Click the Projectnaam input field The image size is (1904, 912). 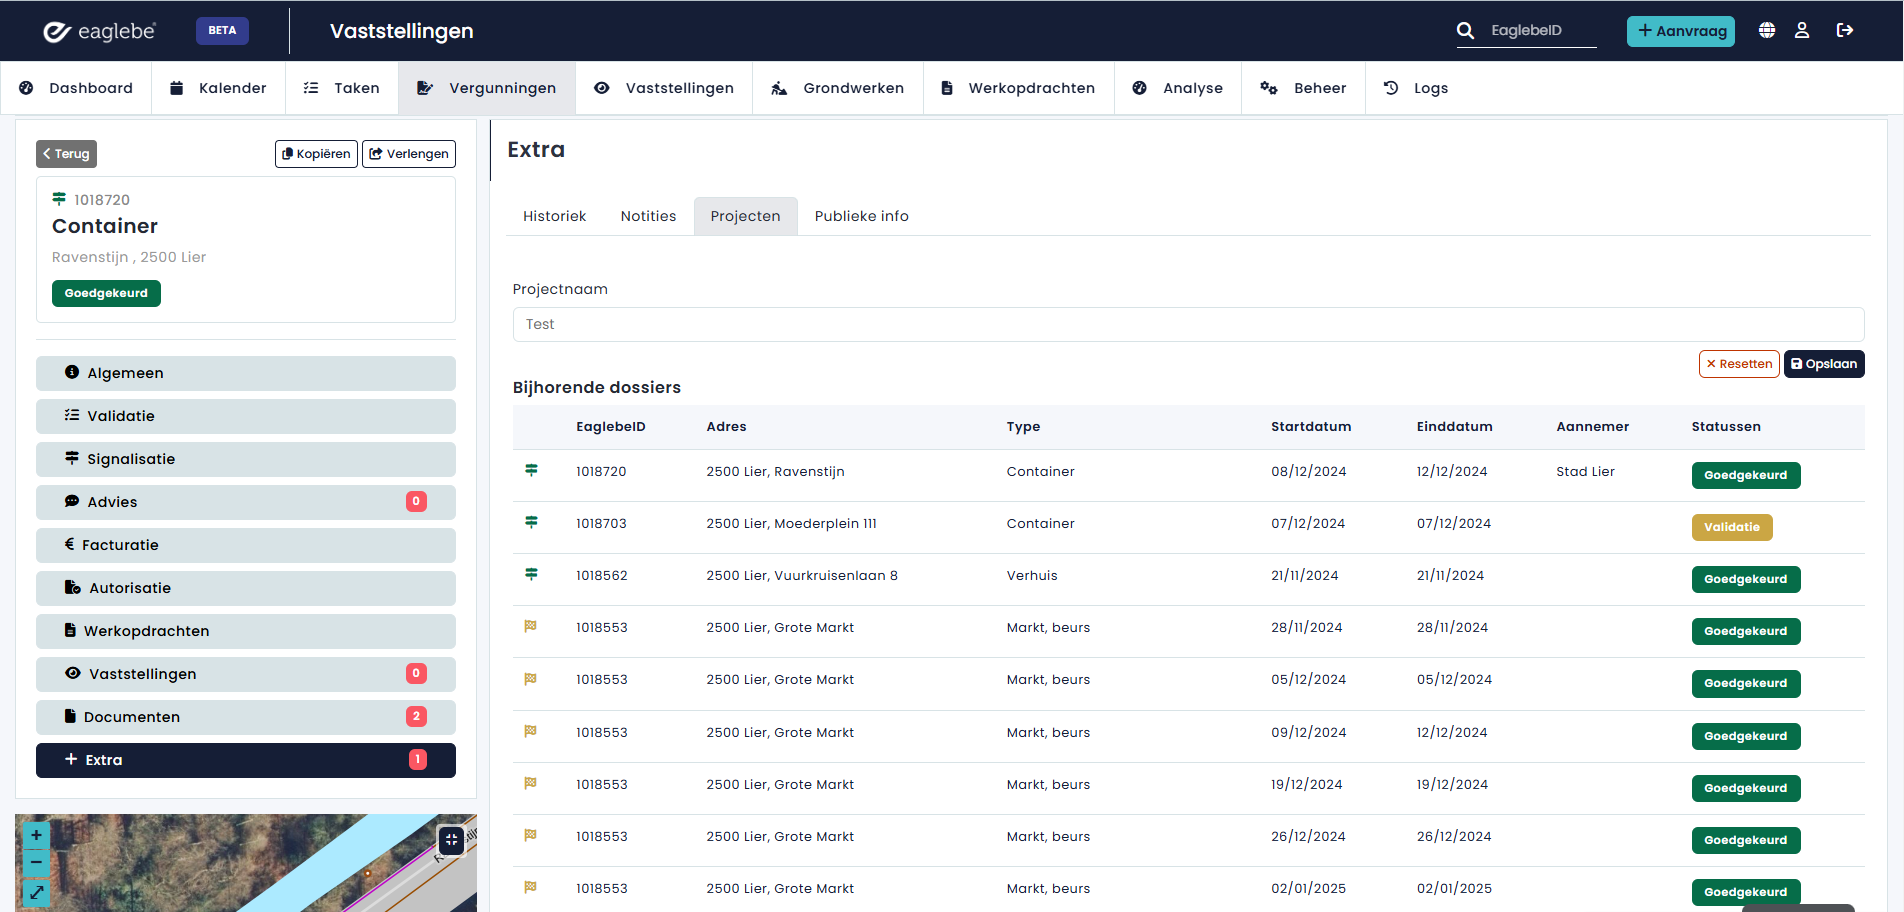(x=1188, y=324)
